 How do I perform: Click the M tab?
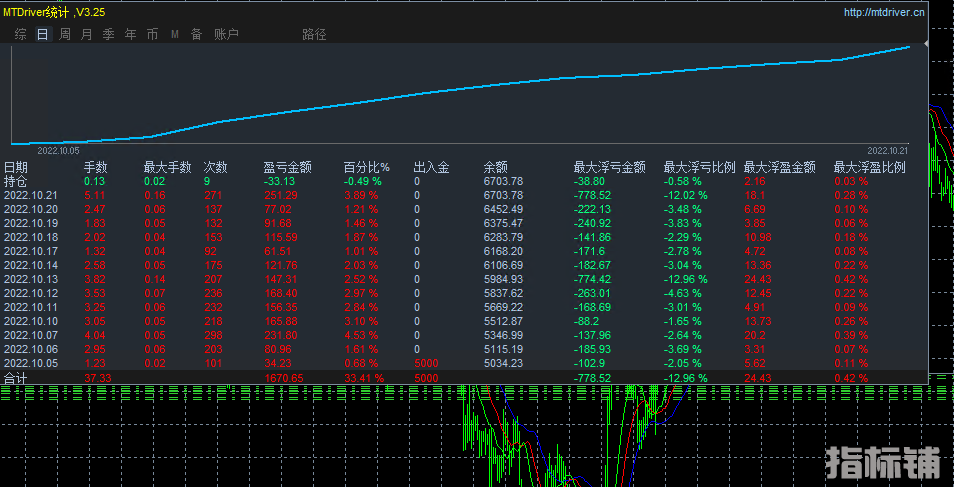point(175,34)
